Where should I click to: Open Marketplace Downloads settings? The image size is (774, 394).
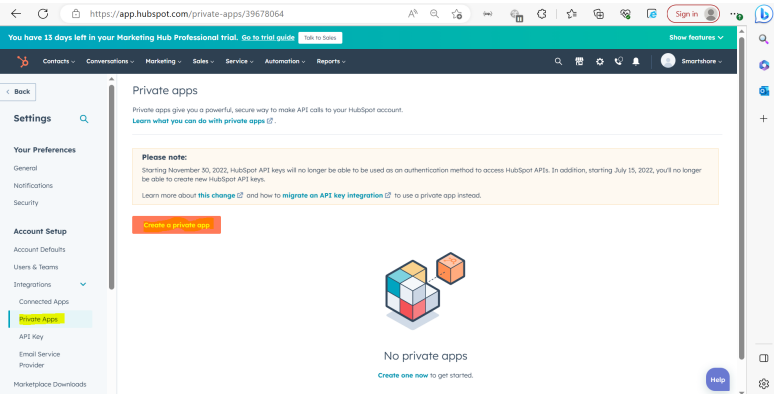[50, 384]
